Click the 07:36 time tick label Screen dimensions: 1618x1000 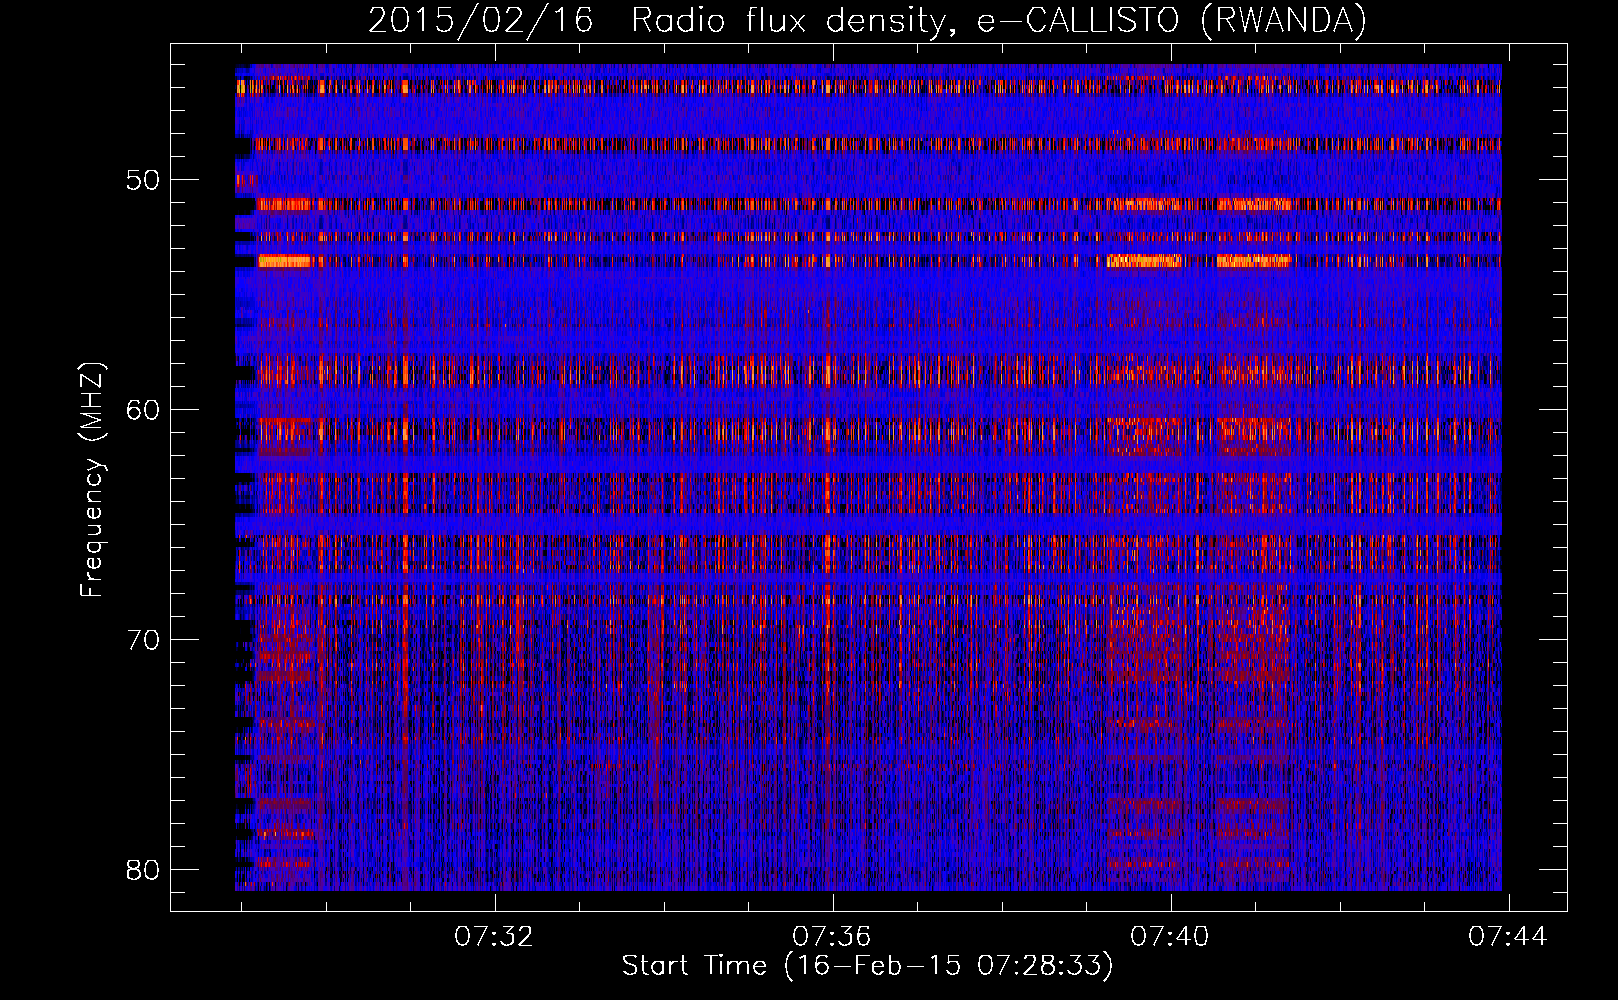832,937
